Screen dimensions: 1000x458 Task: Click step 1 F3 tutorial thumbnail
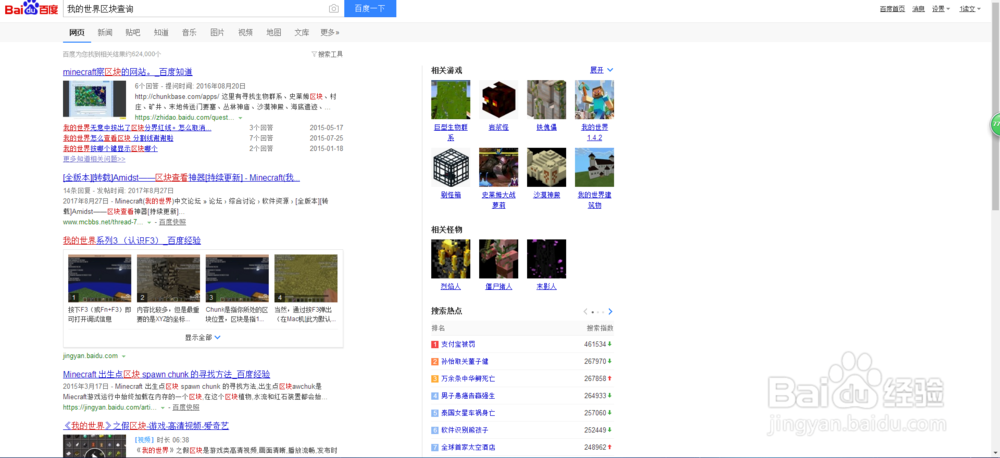point(99,278)
